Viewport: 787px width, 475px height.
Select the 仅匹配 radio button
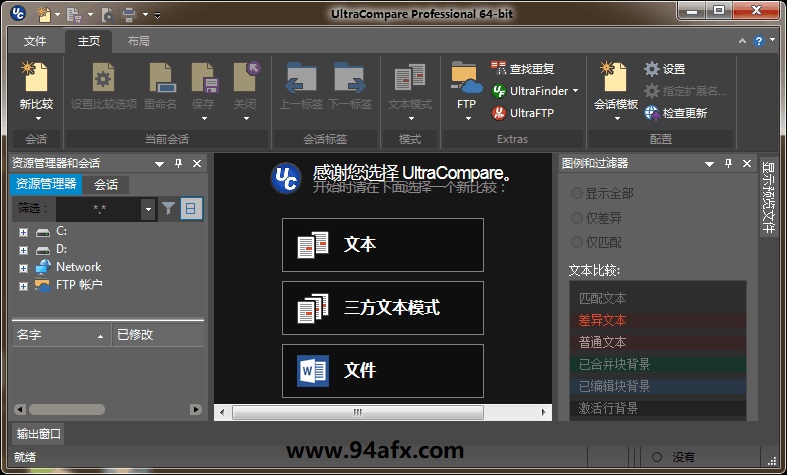click(577, 243)
